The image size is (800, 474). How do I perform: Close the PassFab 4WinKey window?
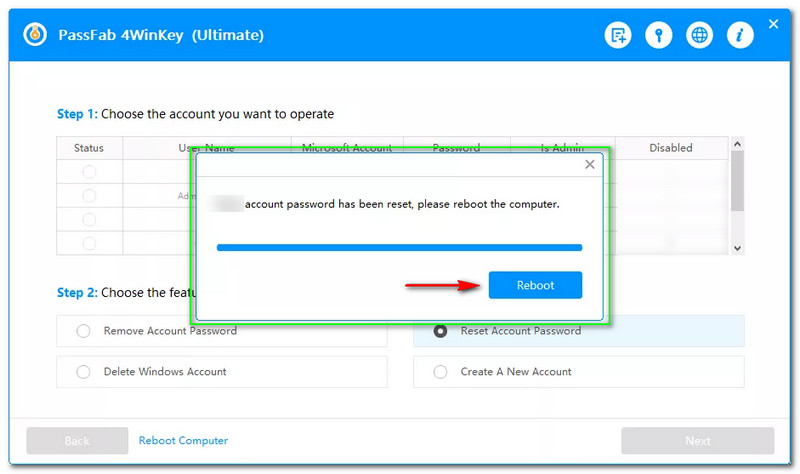(773, 24)
